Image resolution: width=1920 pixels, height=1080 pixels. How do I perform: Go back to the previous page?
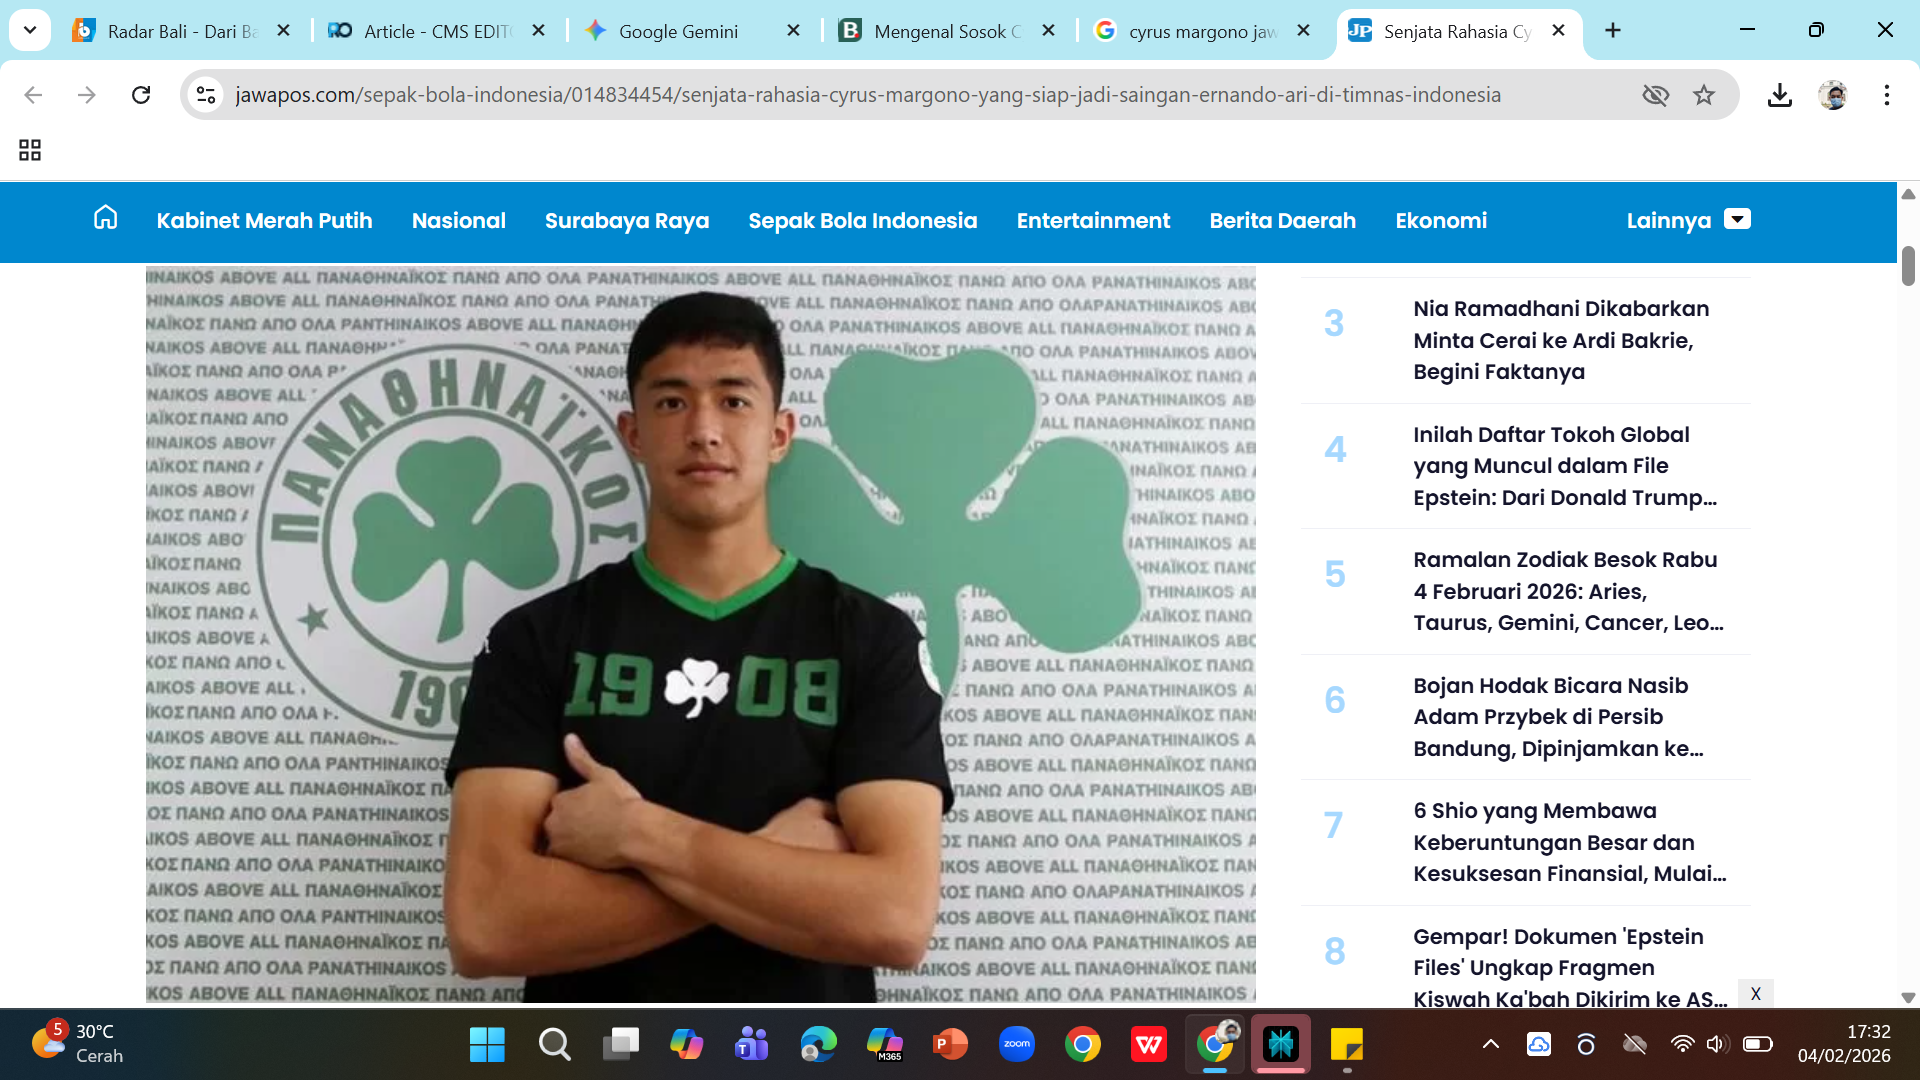33,95
